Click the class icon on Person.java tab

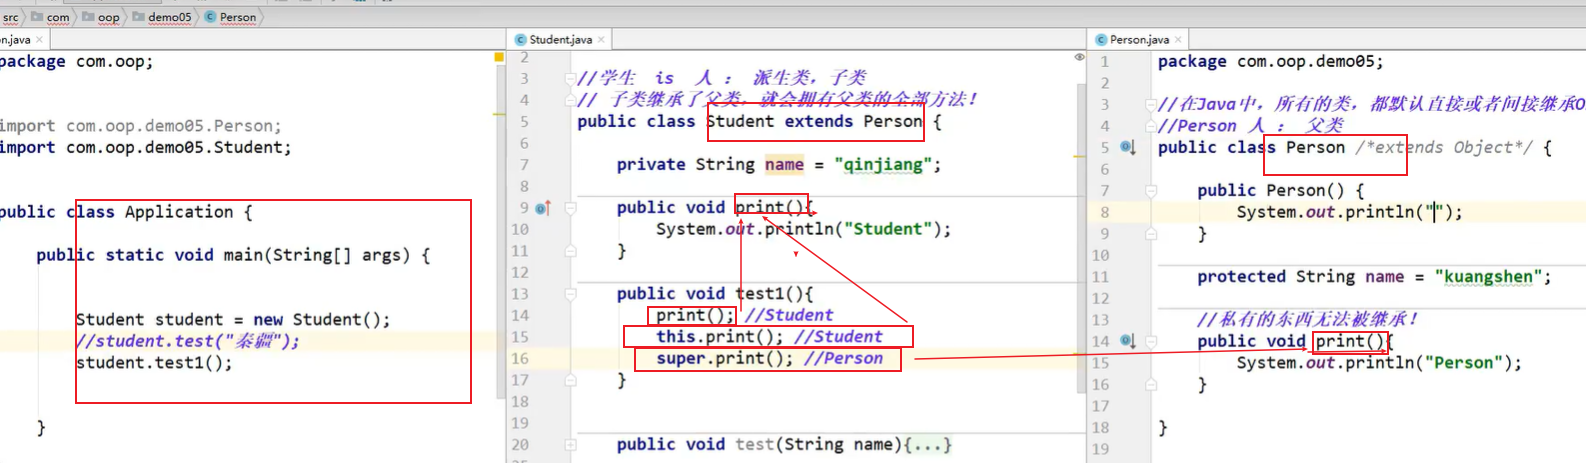point(1101,40)
